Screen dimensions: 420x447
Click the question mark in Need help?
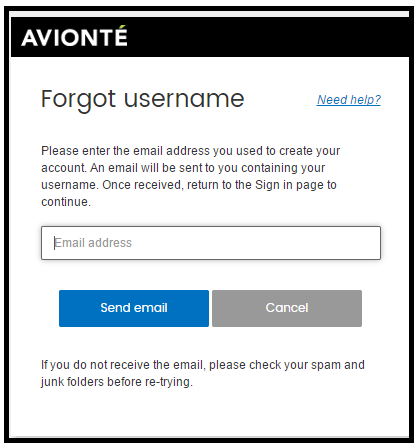coord(377,100)
